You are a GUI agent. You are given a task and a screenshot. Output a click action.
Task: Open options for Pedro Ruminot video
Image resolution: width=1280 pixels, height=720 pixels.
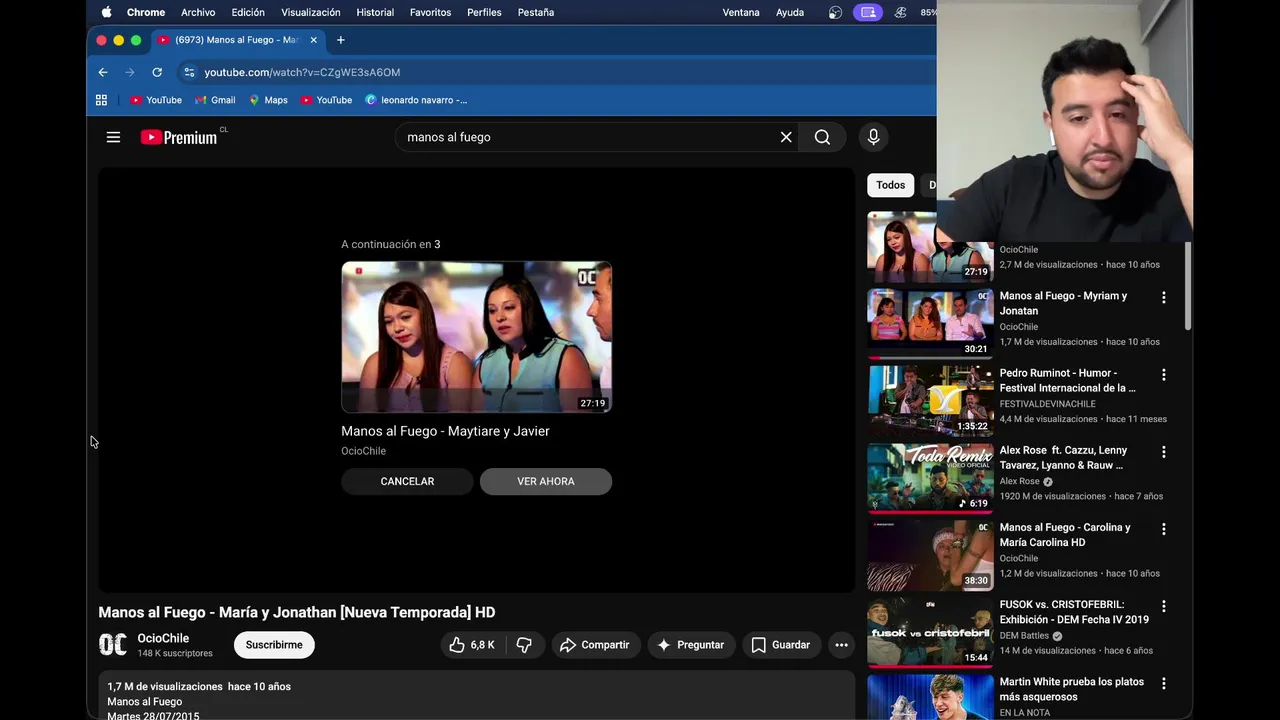[x=1163, y=375]
